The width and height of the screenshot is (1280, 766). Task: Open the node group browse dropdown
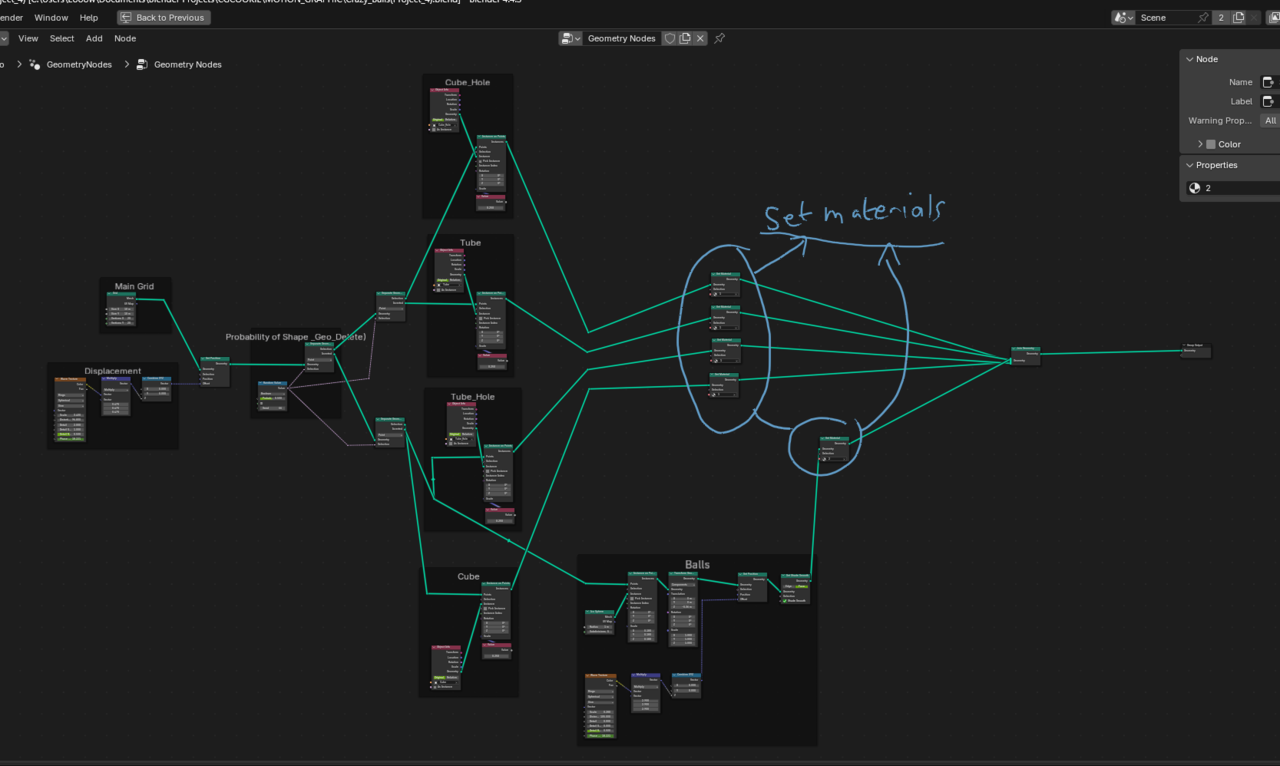(x=571, y=38)
